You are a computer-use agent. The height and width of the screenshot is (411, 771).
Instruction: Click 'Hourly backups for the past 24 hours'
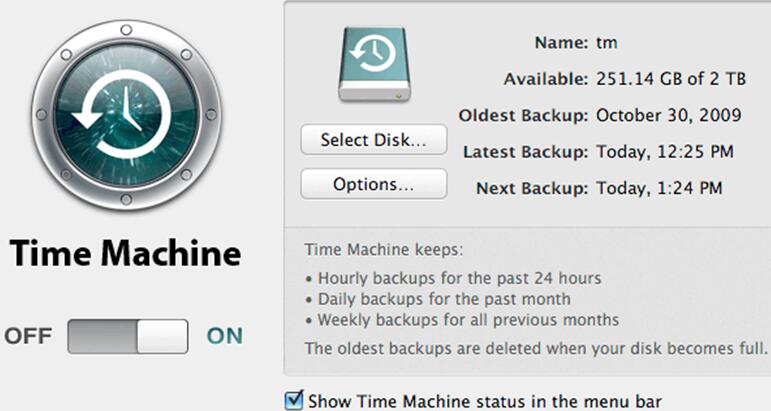[x=459, y=278]
